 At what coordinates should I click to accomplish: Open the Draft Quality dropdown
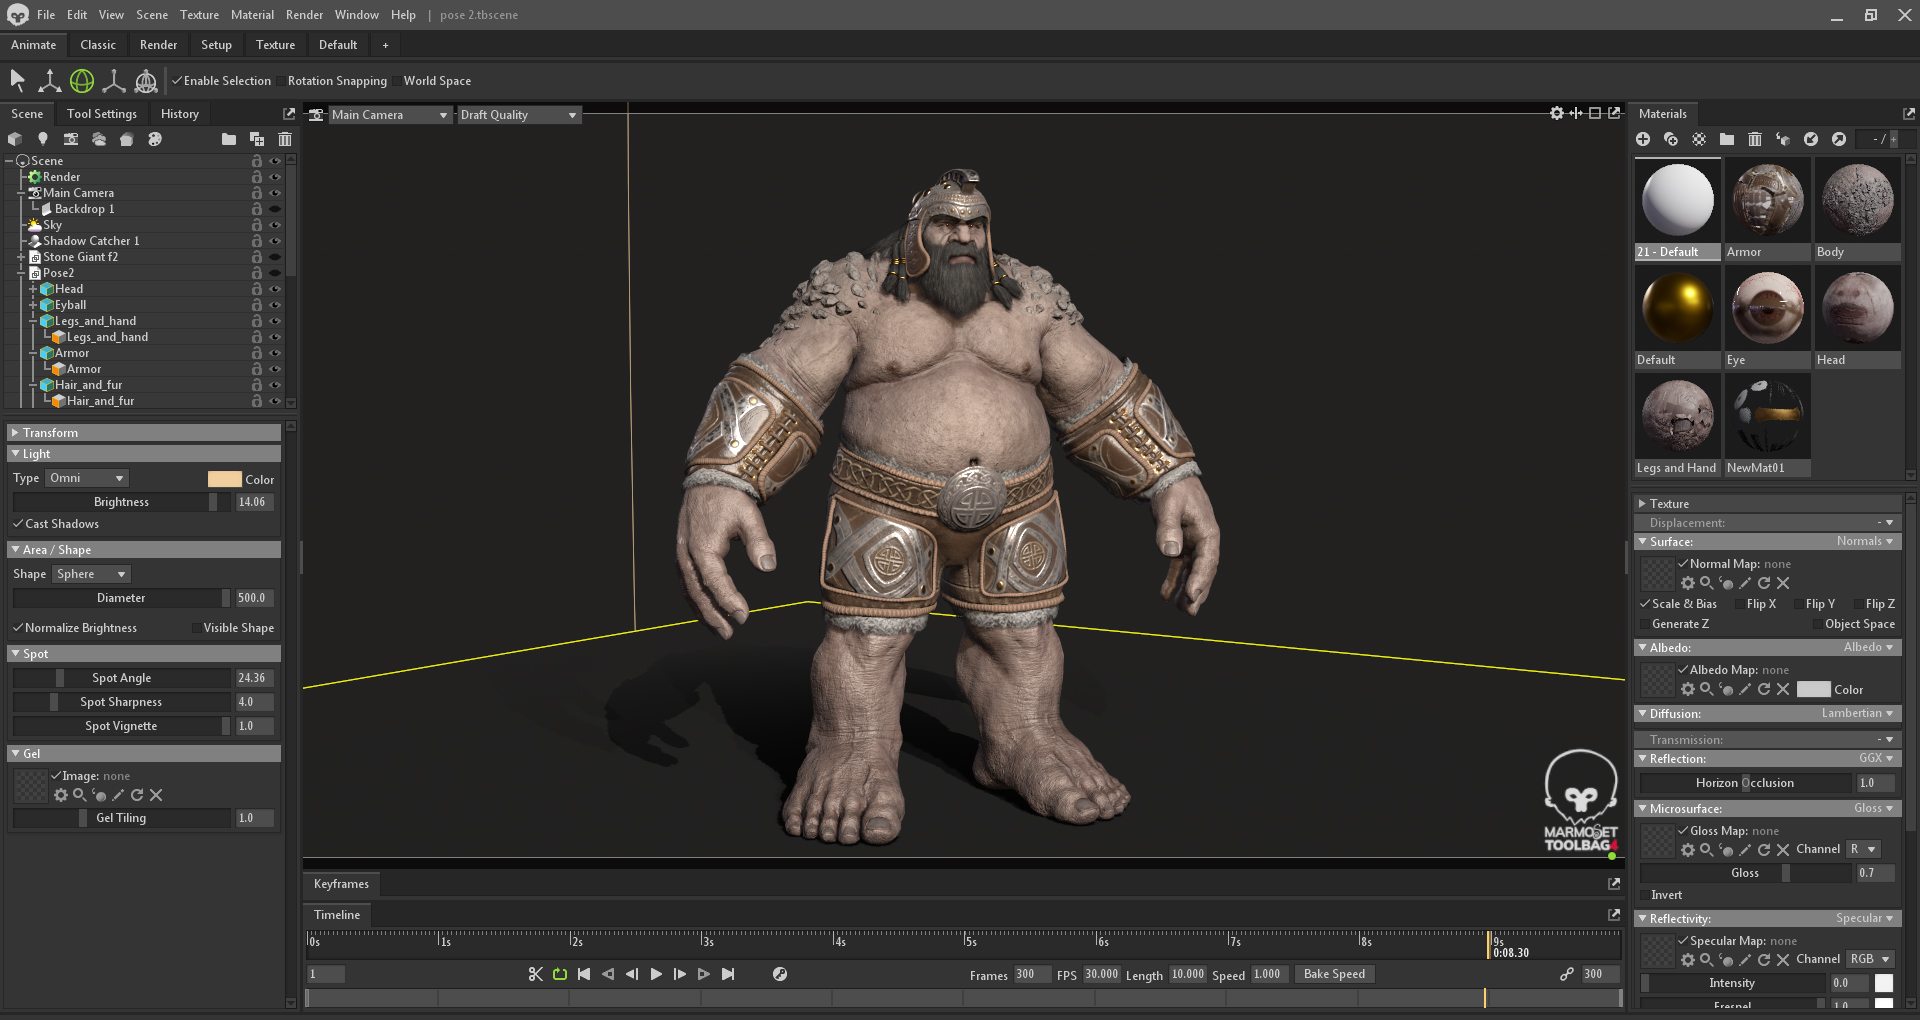point(518,115)
